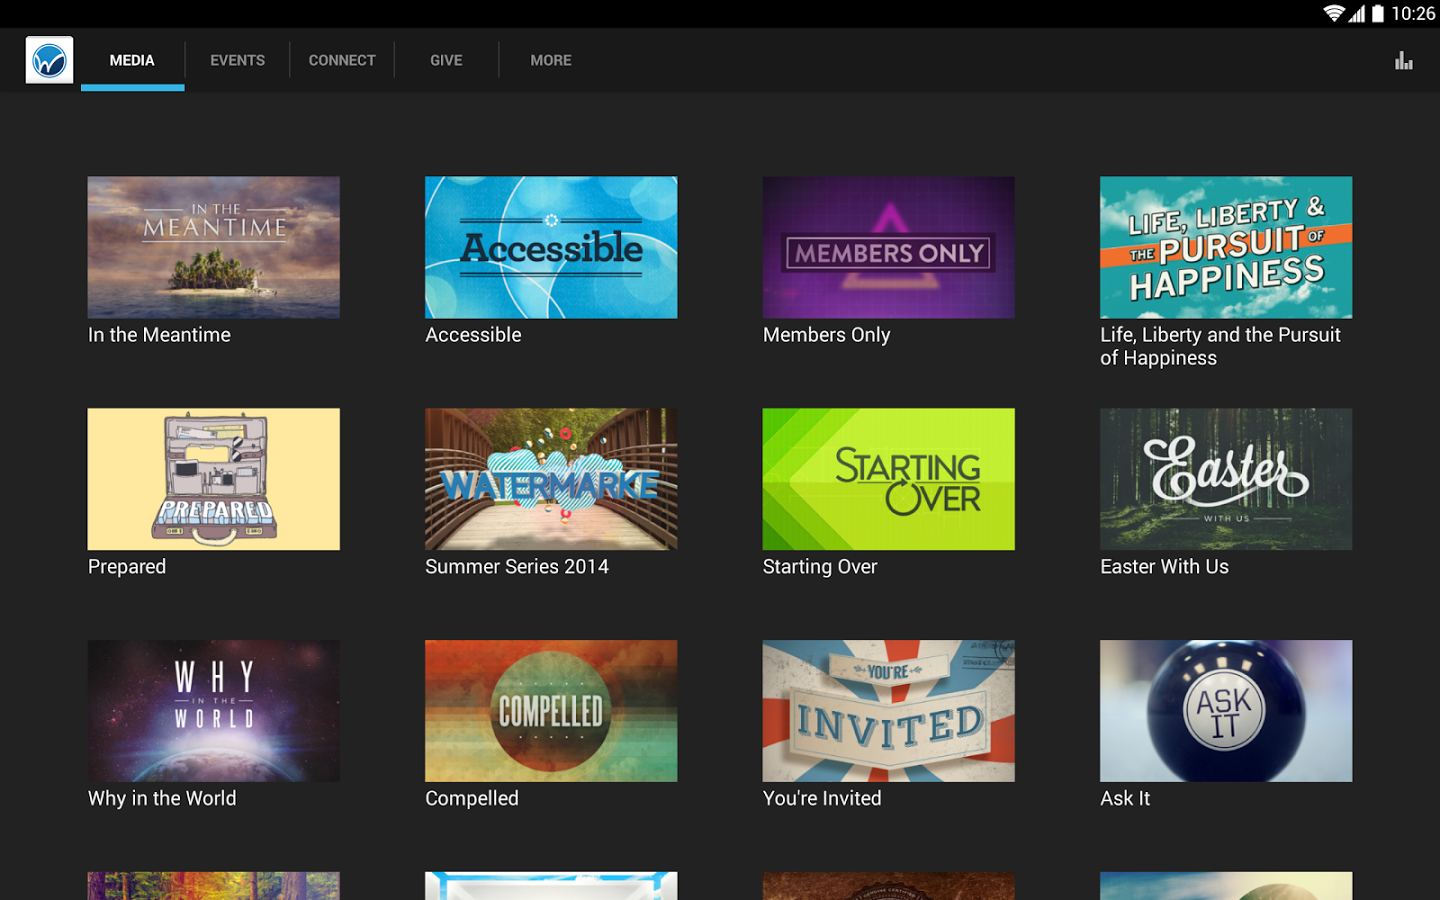Image resolution: width=1440 pixels, height=900 pixels.
Task: Switch to the Media tab
Action: tap(132, 60)
